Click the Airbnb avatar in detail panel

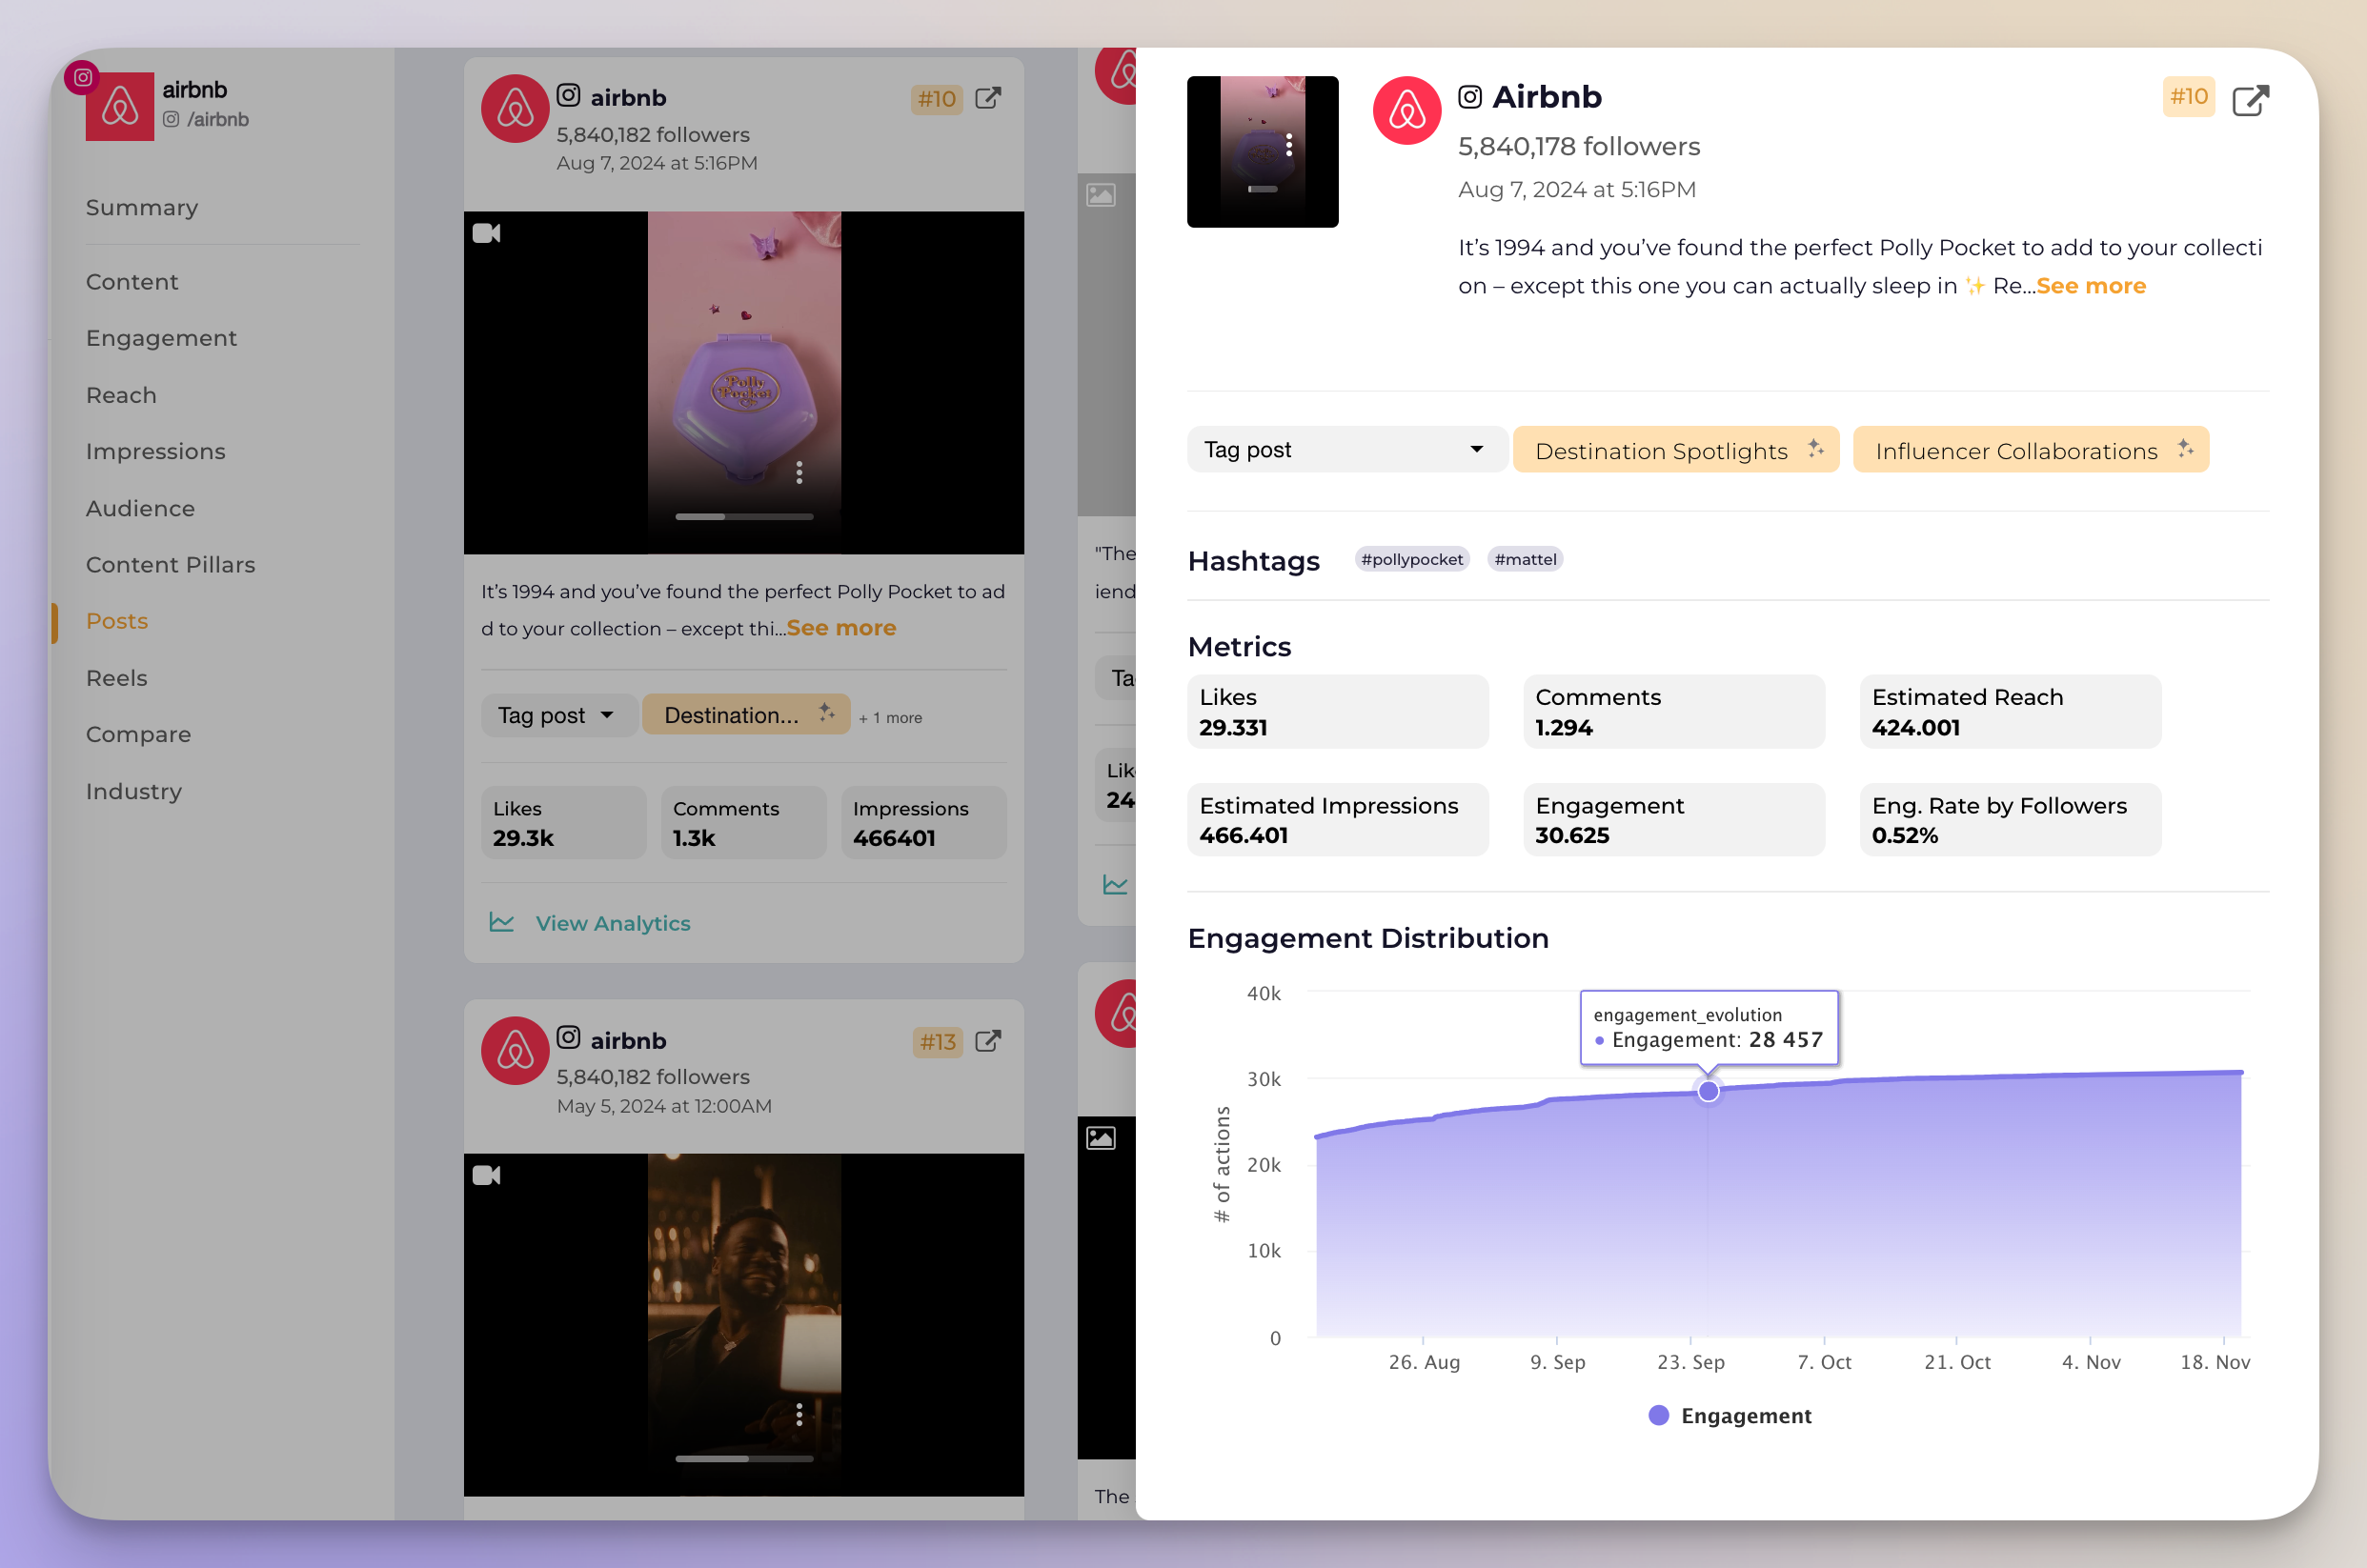pos(1406,110)
